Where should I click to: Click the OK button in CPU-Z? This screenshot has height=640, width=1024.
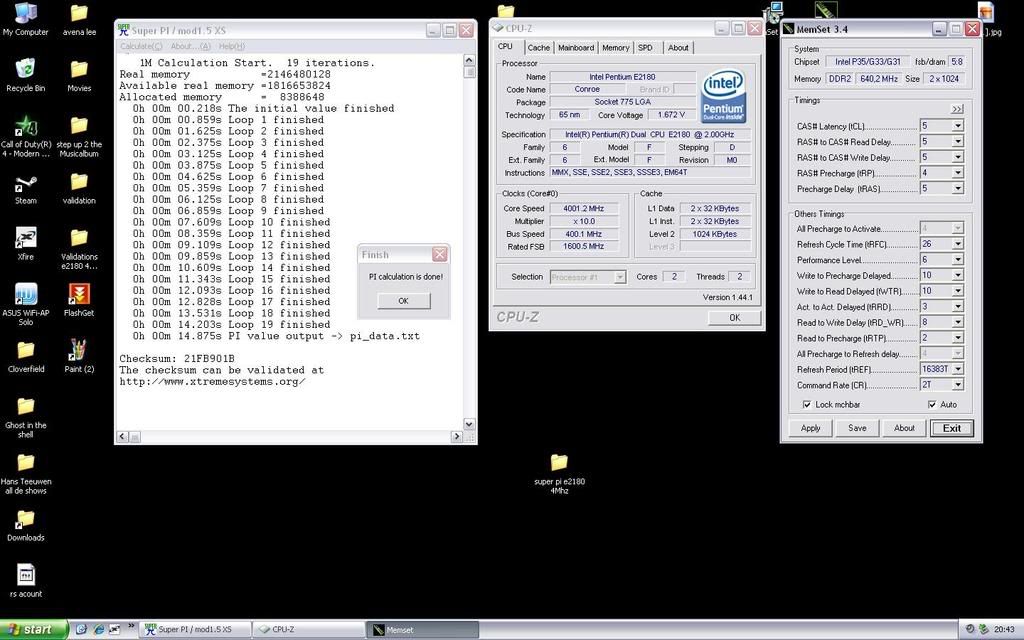tap(735, 317)
